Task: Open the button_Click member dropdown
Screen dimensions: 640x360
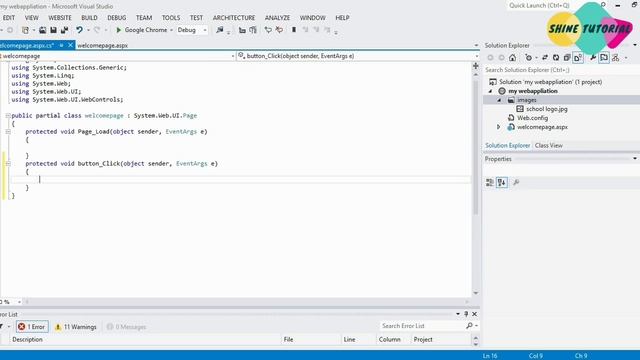Action: (x=476, y=56)
